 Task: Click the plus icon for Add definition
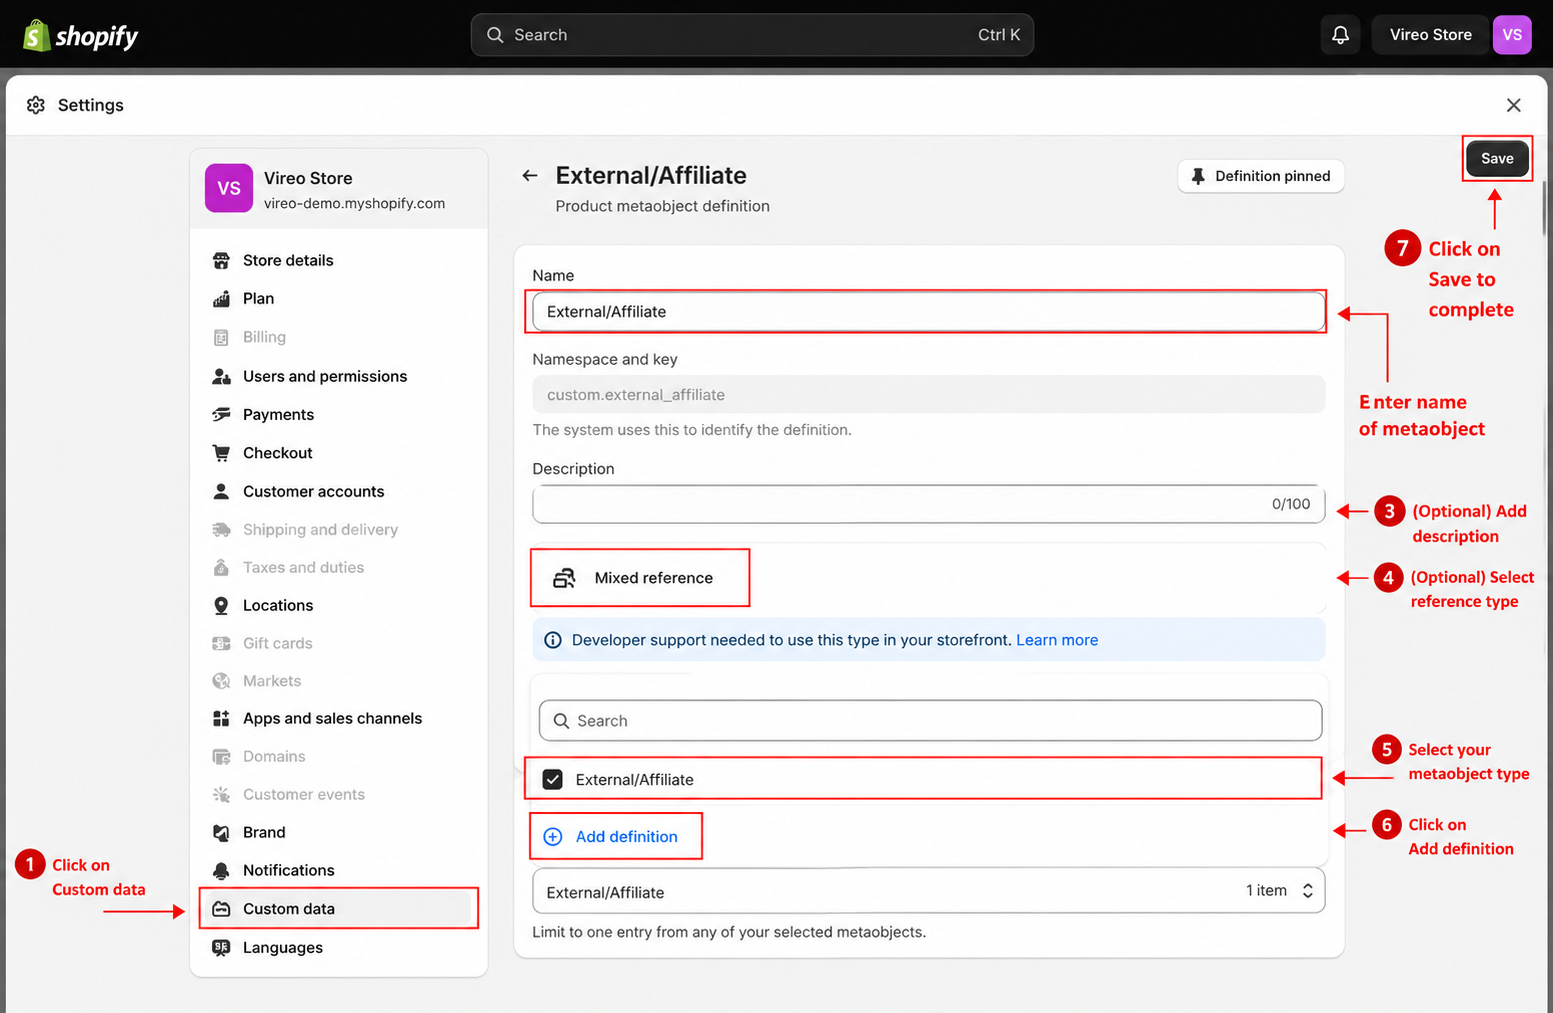(552, 837)
